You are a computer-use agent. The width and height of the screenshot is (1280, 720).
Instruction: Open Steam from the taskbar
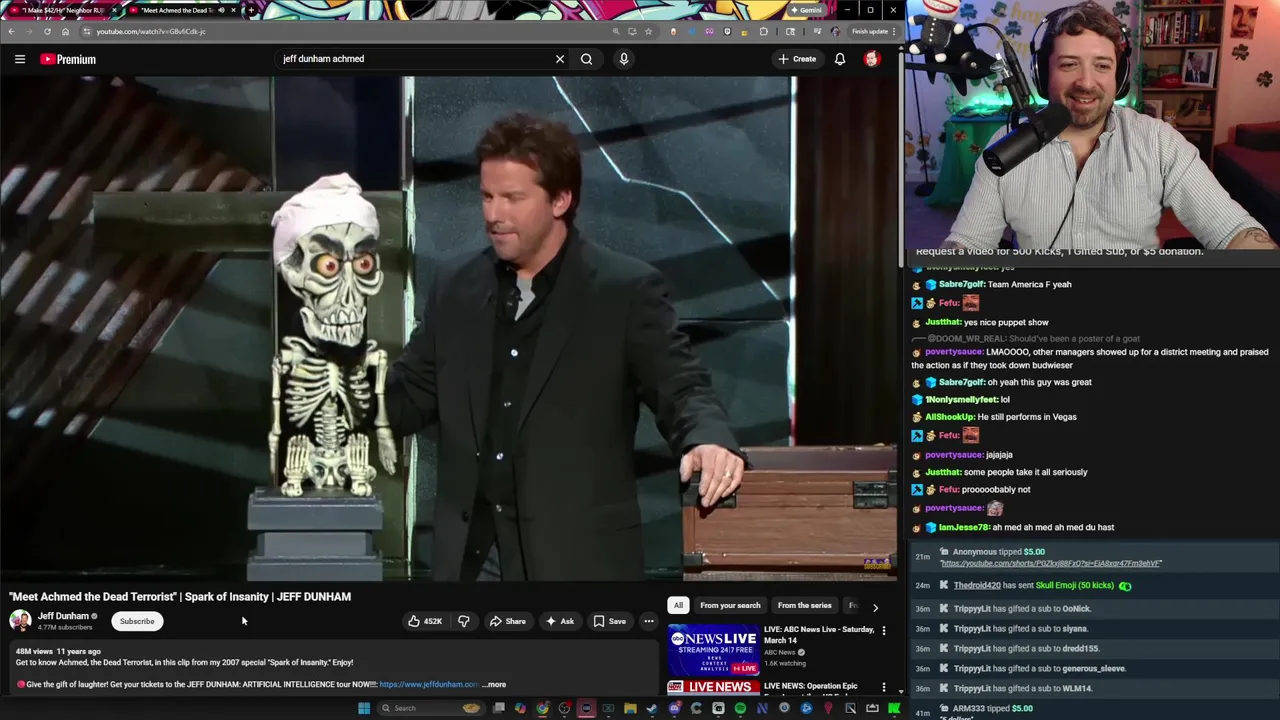pyautogui.click(x=652, y=708)
